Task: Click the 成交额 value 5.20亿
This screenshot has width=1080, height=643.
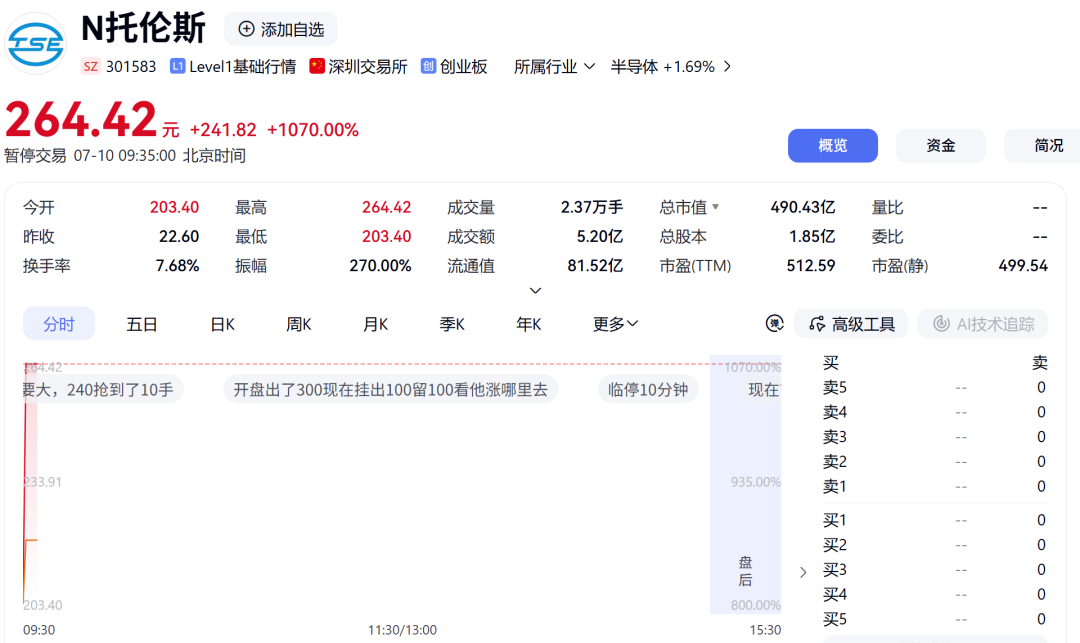Action: click(599, 237)
